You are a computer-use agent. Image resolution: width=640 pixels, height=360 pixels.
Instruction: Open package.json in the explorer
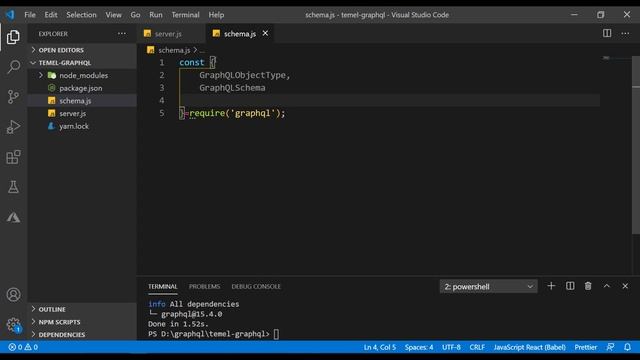pyautogui.click(x=82, y=88)
